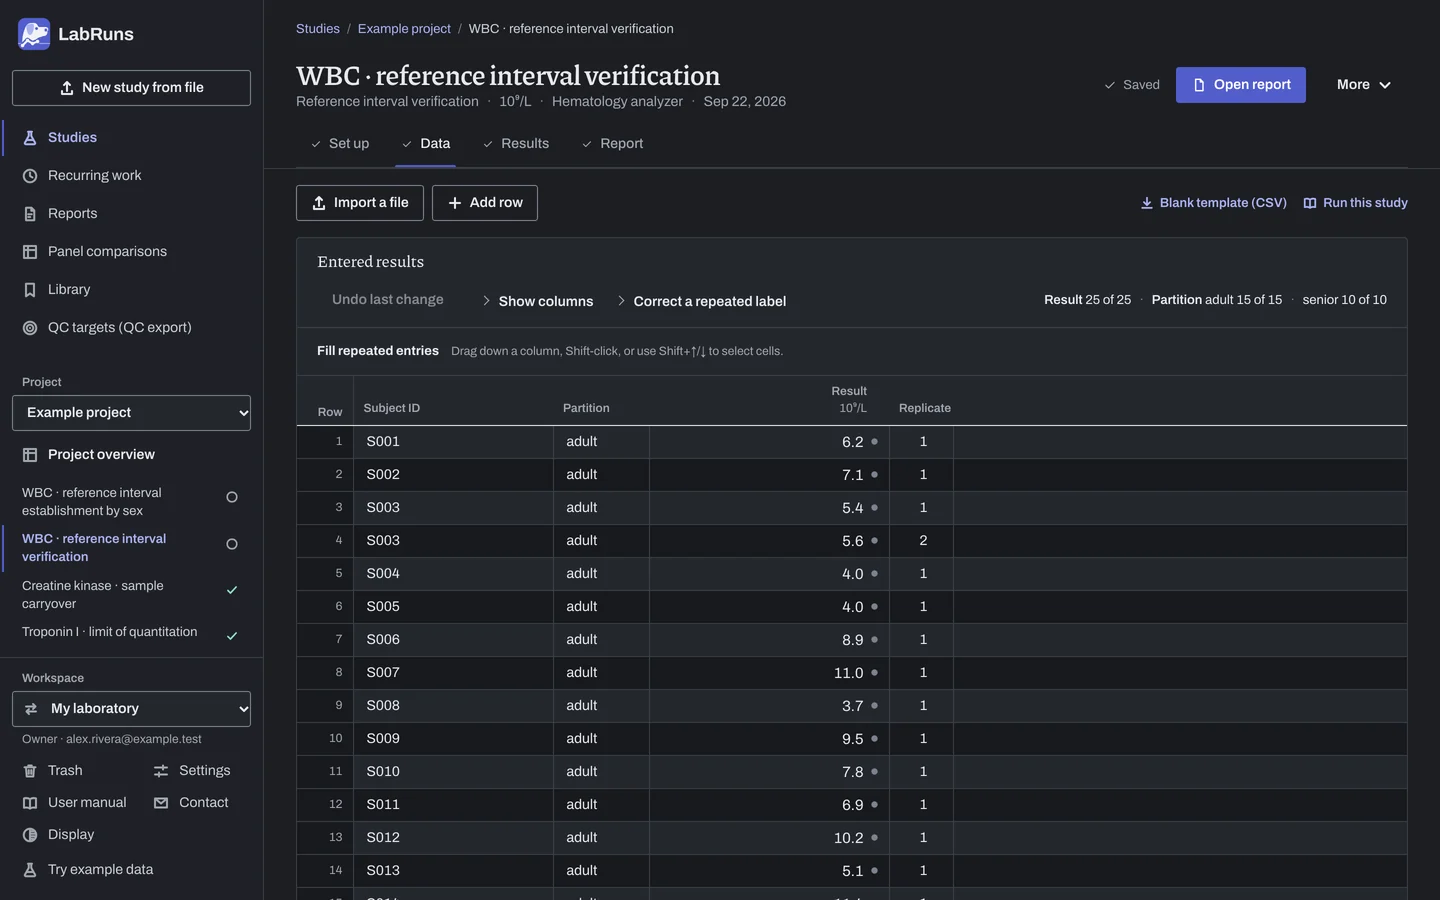Switch to the Report tab
This screenshot has height=900, width=1440.
click(x=612, y=144)
